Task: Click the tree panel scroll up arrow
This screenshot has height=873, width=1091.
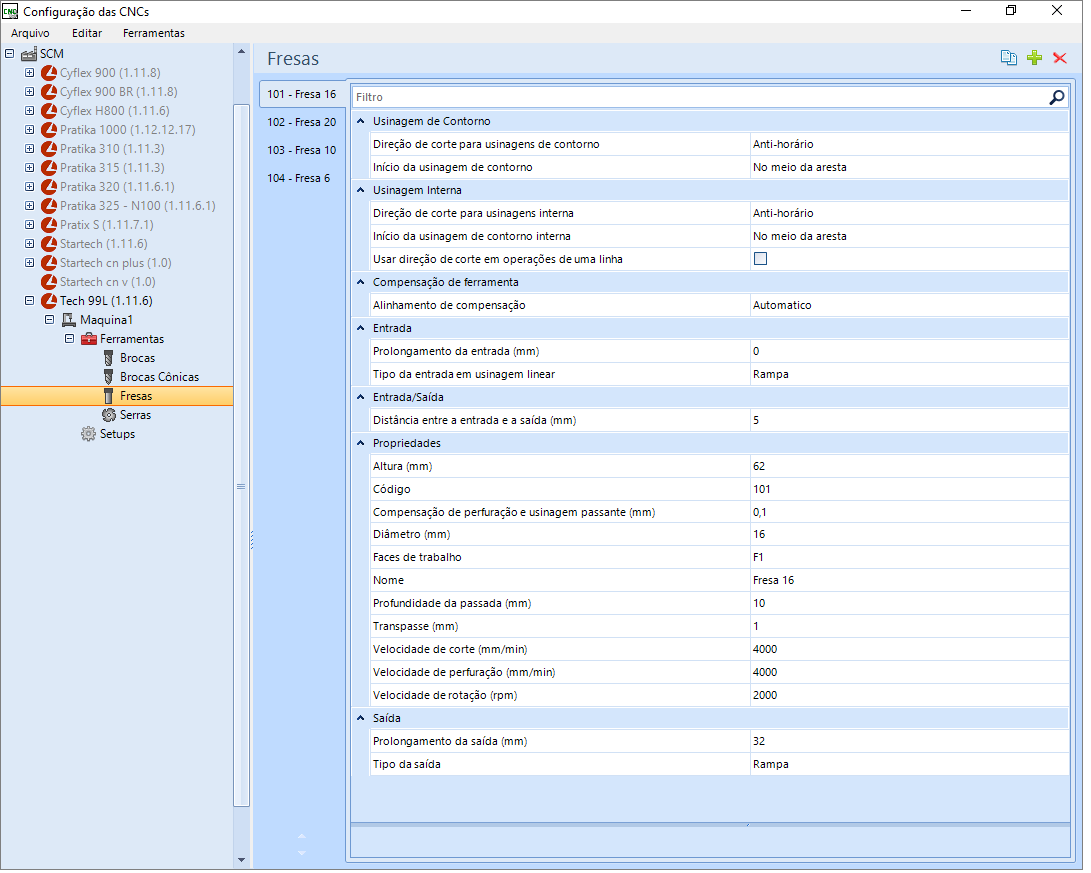Action: pos(243,52)
